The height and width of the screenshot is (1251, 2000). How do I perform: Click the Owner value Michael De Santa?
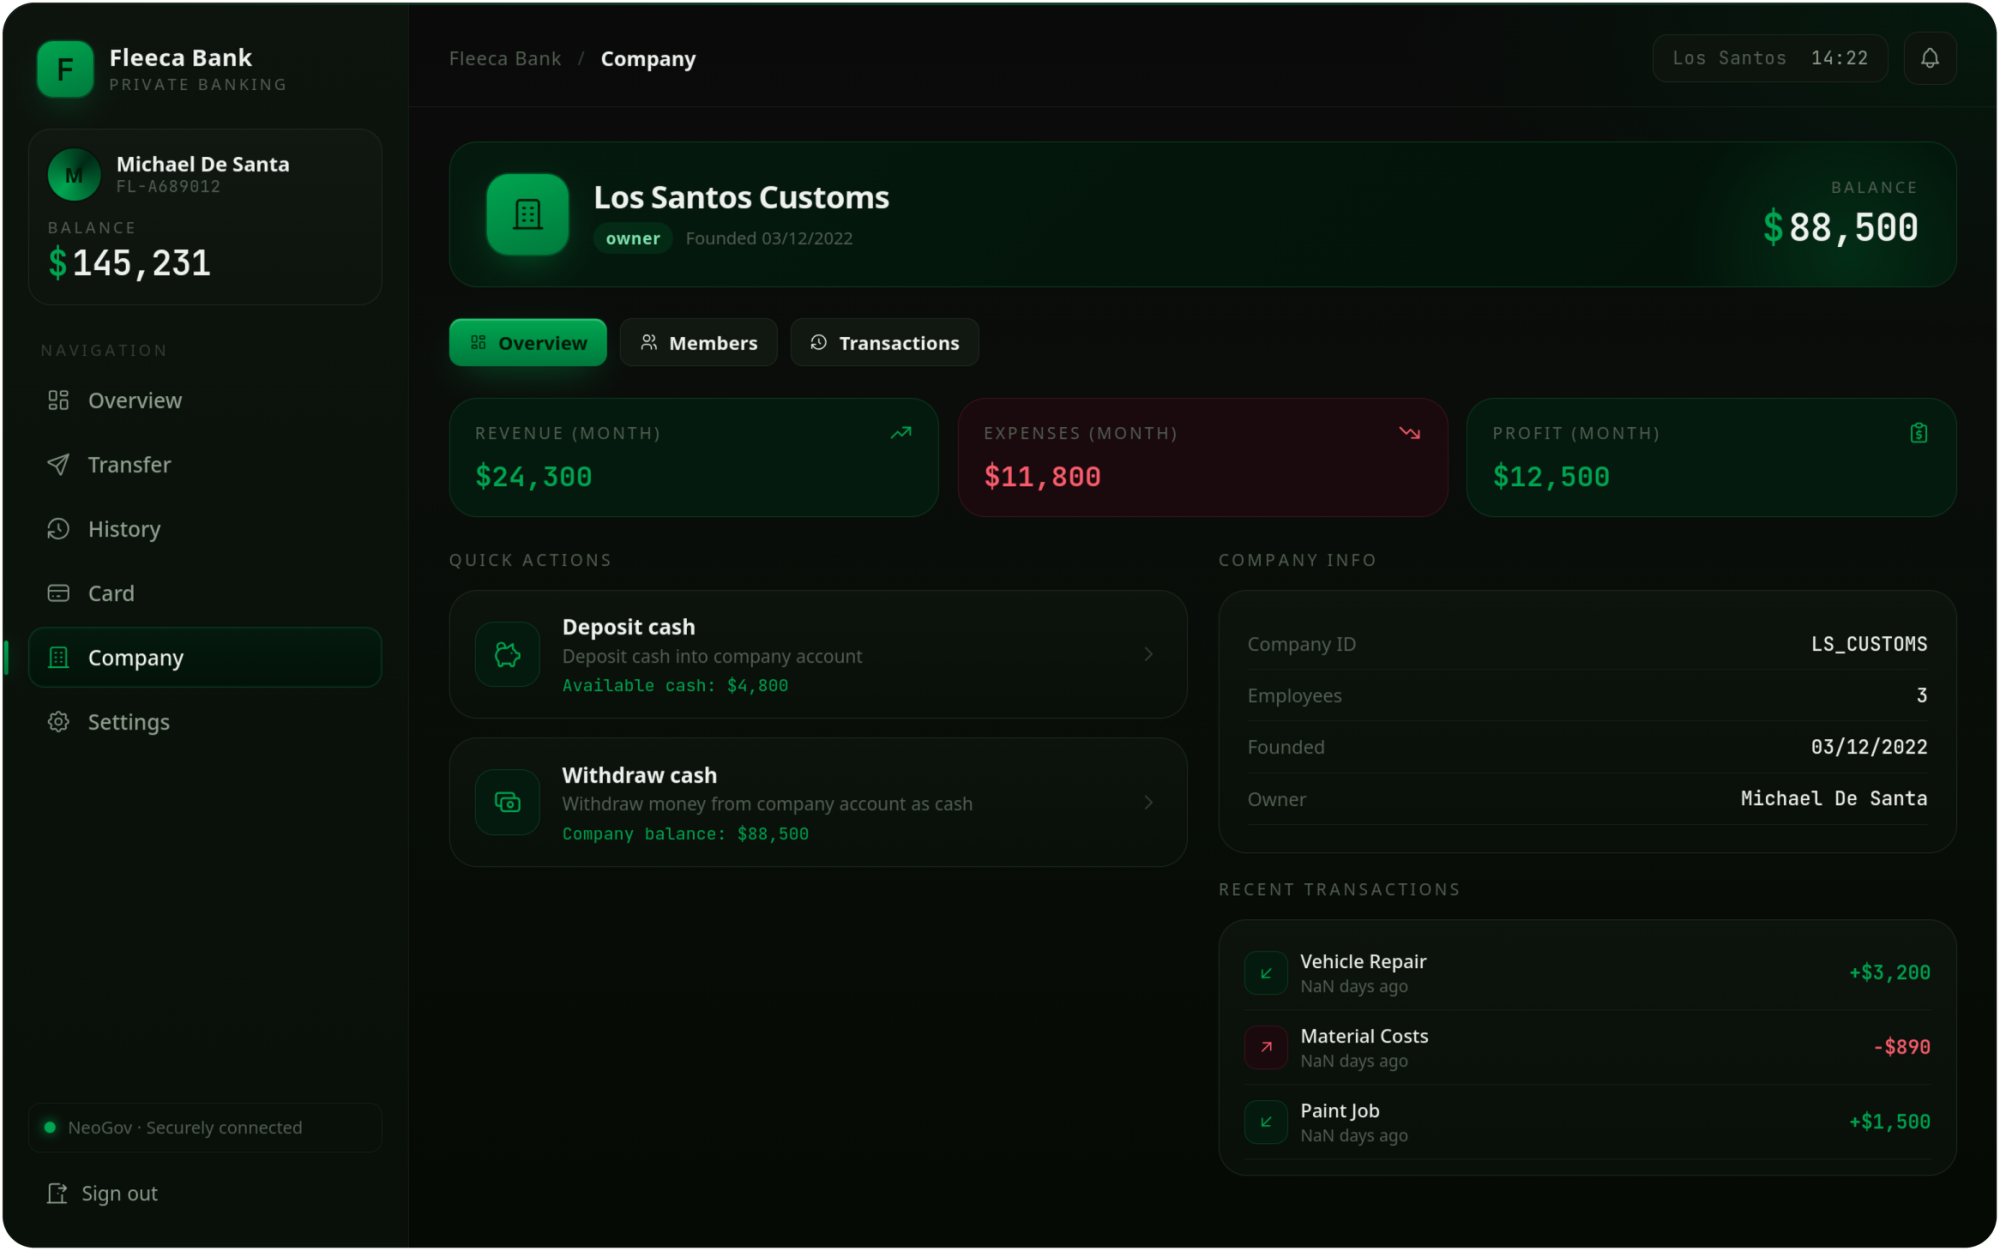tap(1834, 798)
